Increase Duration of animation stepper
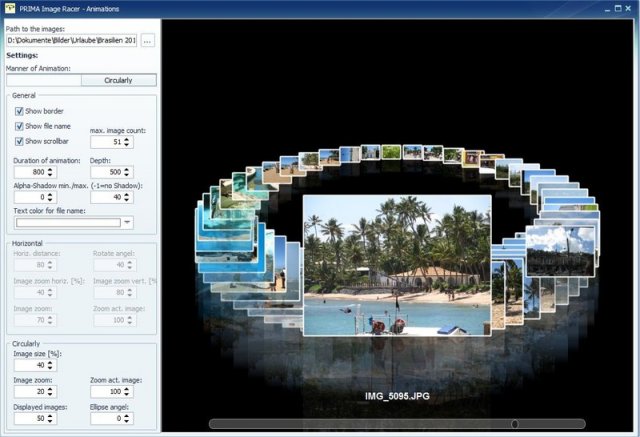 pyautogui.click(x=50, y=169)
